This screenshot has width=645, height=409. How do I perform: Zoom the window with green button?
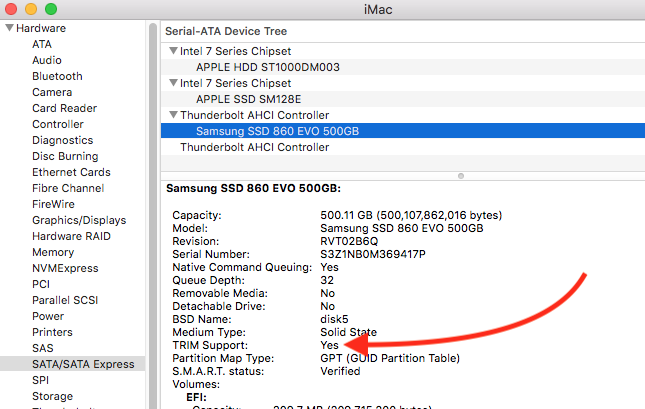tap(51, 9)
